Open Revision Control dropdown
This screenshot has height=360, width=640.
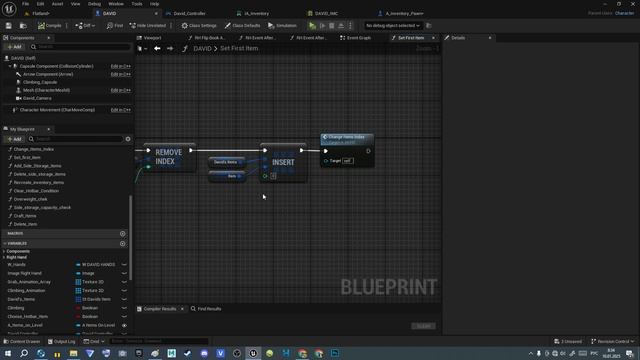click(613, 341)
